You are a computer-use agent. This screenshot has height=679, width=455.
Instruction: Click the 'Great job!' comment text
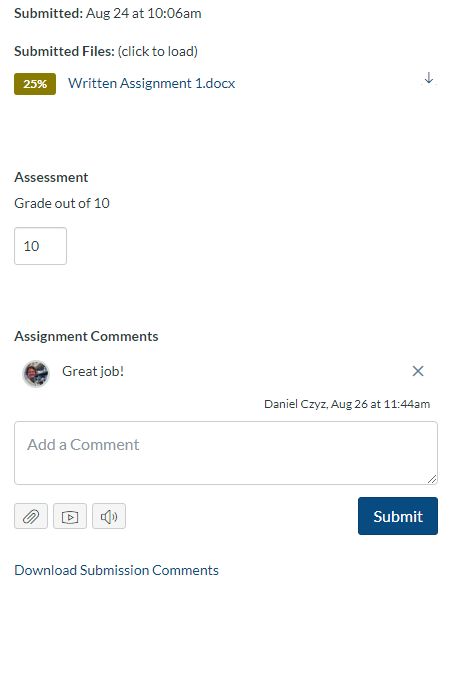[93, 371]
